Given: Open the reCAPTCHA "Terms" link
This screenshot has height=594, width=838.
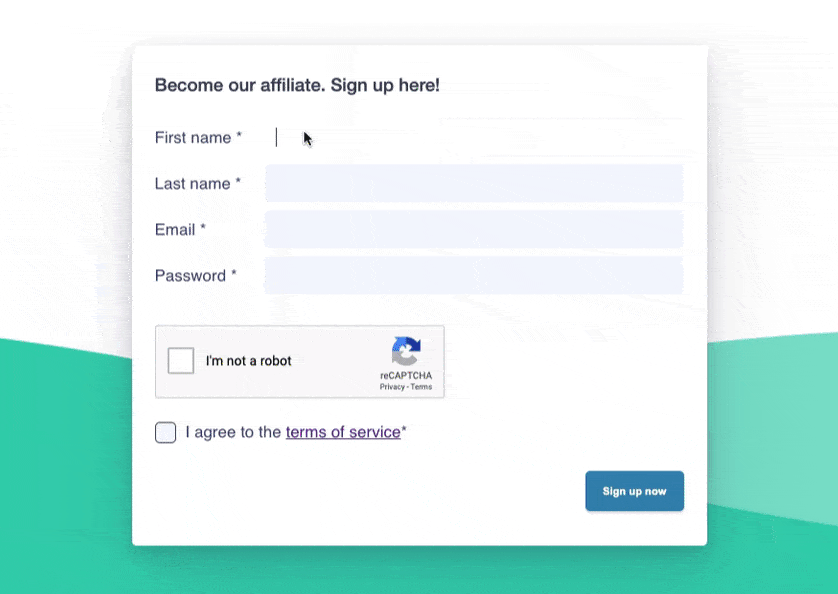Looking at the screenshot, I should click(x=419, y=385).
